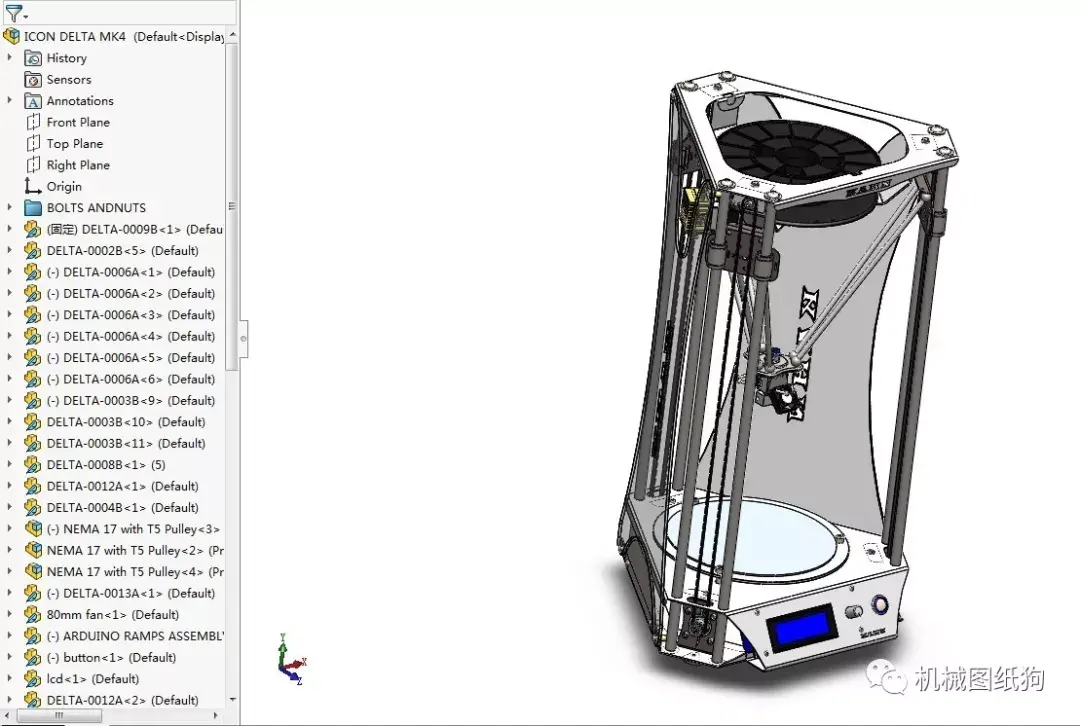Viewport: 1080px width, 726px height.
Task: Select DELTA-0006A<5> in the tree
Action: (x=131, y=357)
